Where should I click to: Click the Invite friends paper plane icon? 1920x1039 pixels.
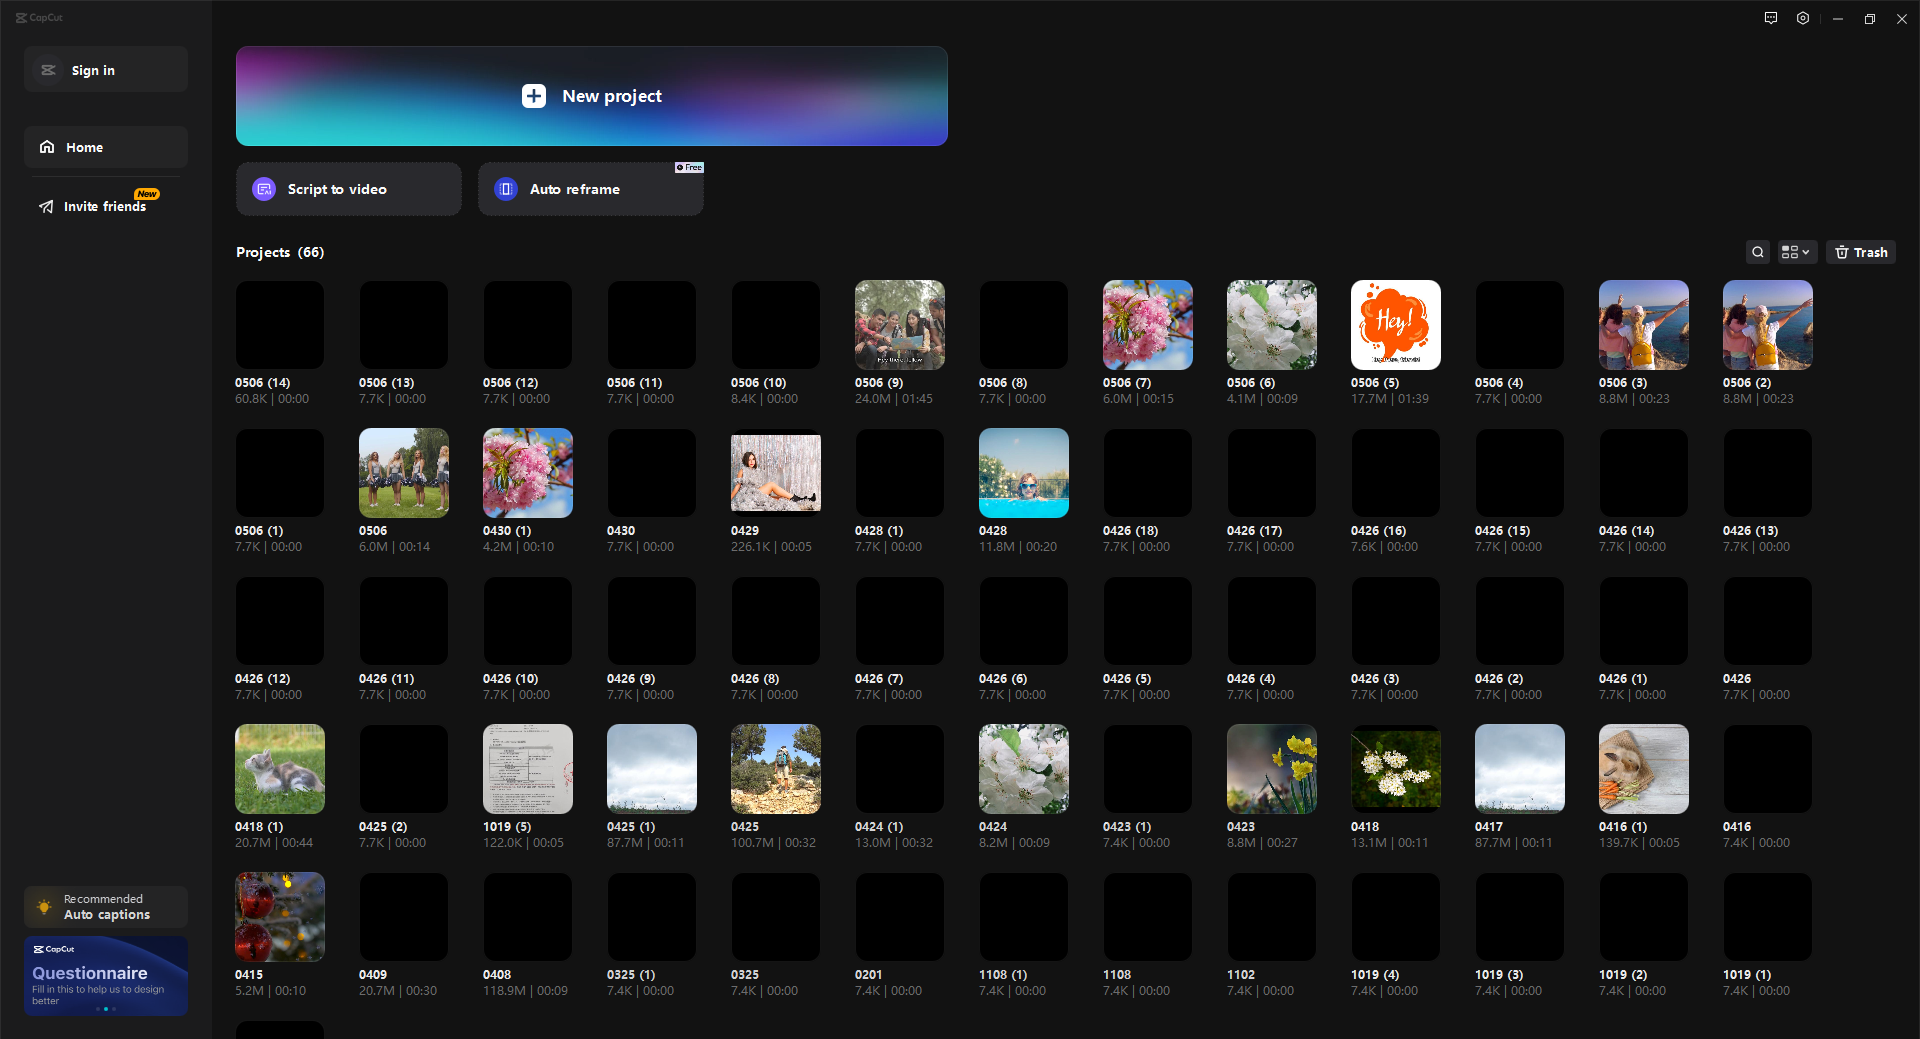click(46, 207)
